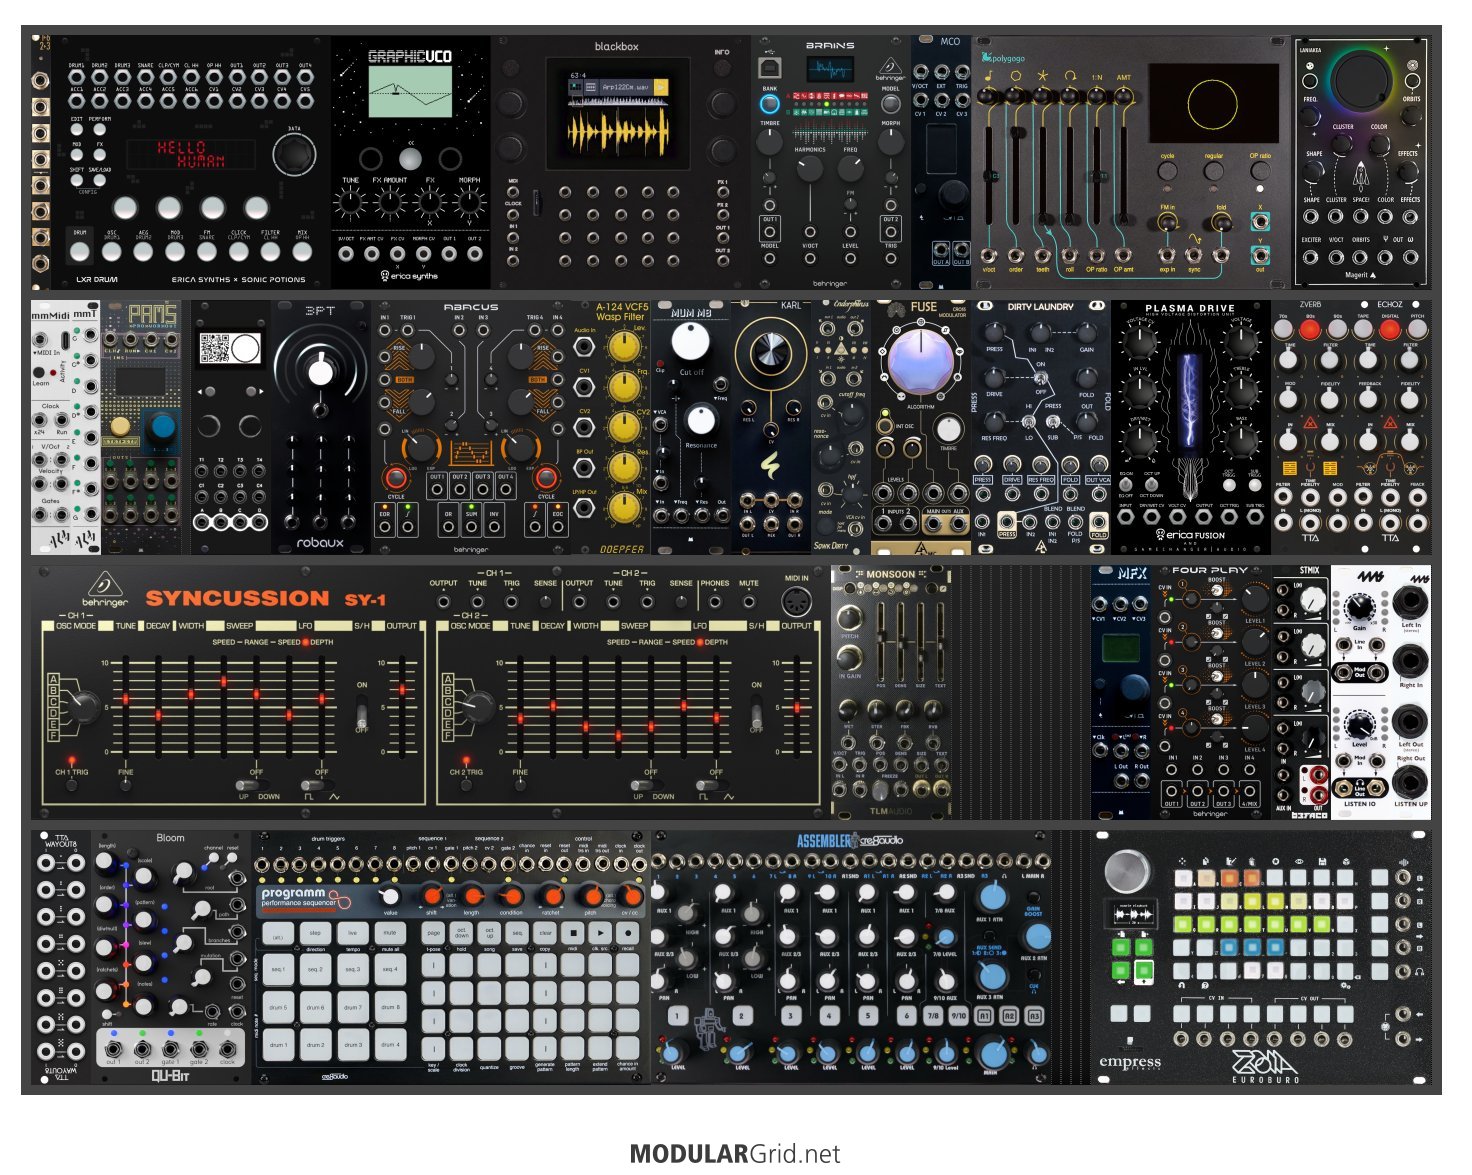Click the play button on Programm sequencer
The width and height of the screenshot is (1472, 1175).
click(x=600, y=933)
